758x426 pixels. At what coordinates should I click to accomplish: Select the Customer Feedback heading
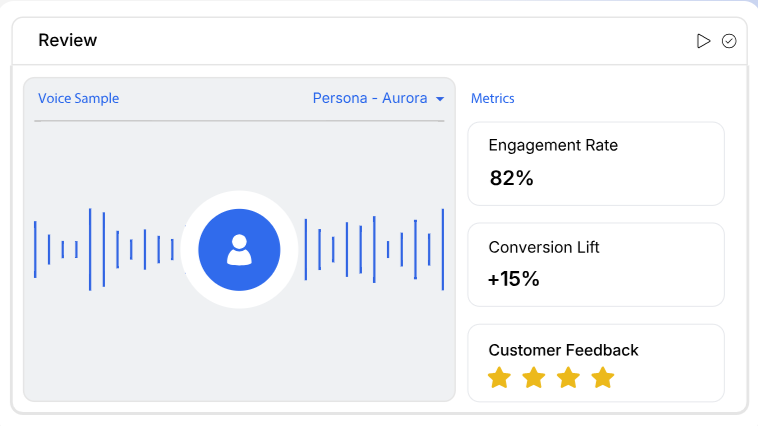(563, 350)
